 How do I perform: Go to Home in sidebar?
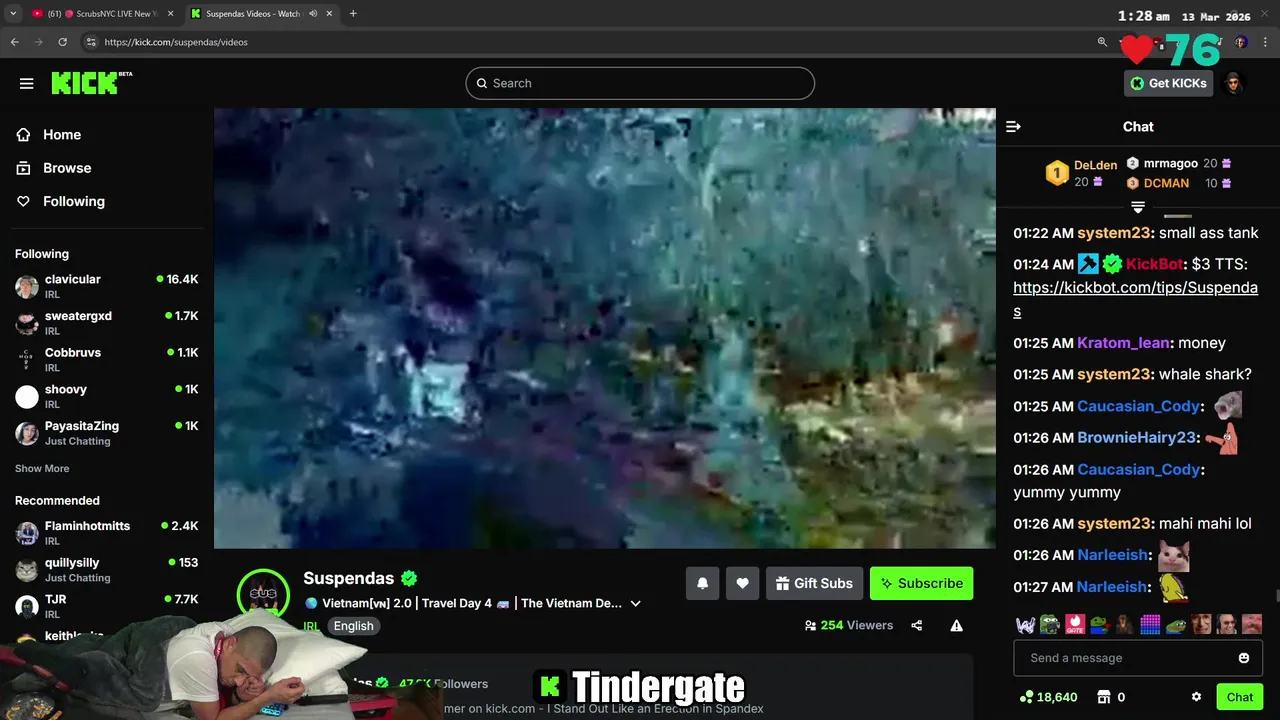[62, 135]
